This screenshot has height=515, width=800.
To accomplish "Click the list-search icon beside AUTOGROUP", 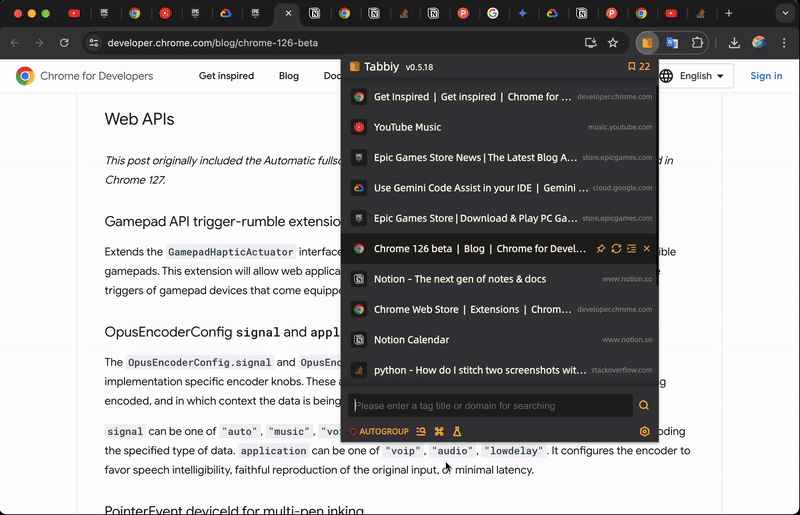I will [421, 431].
